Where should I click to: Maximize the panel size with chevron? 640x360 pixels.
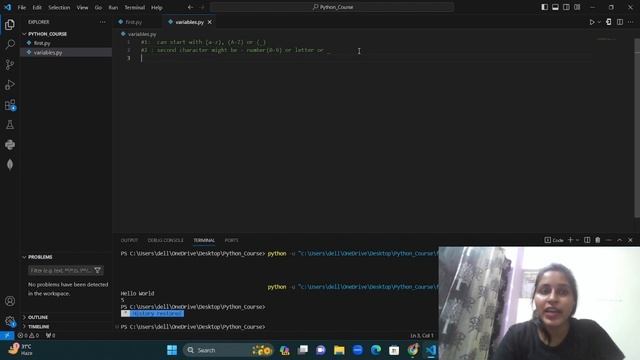(620, 240)
